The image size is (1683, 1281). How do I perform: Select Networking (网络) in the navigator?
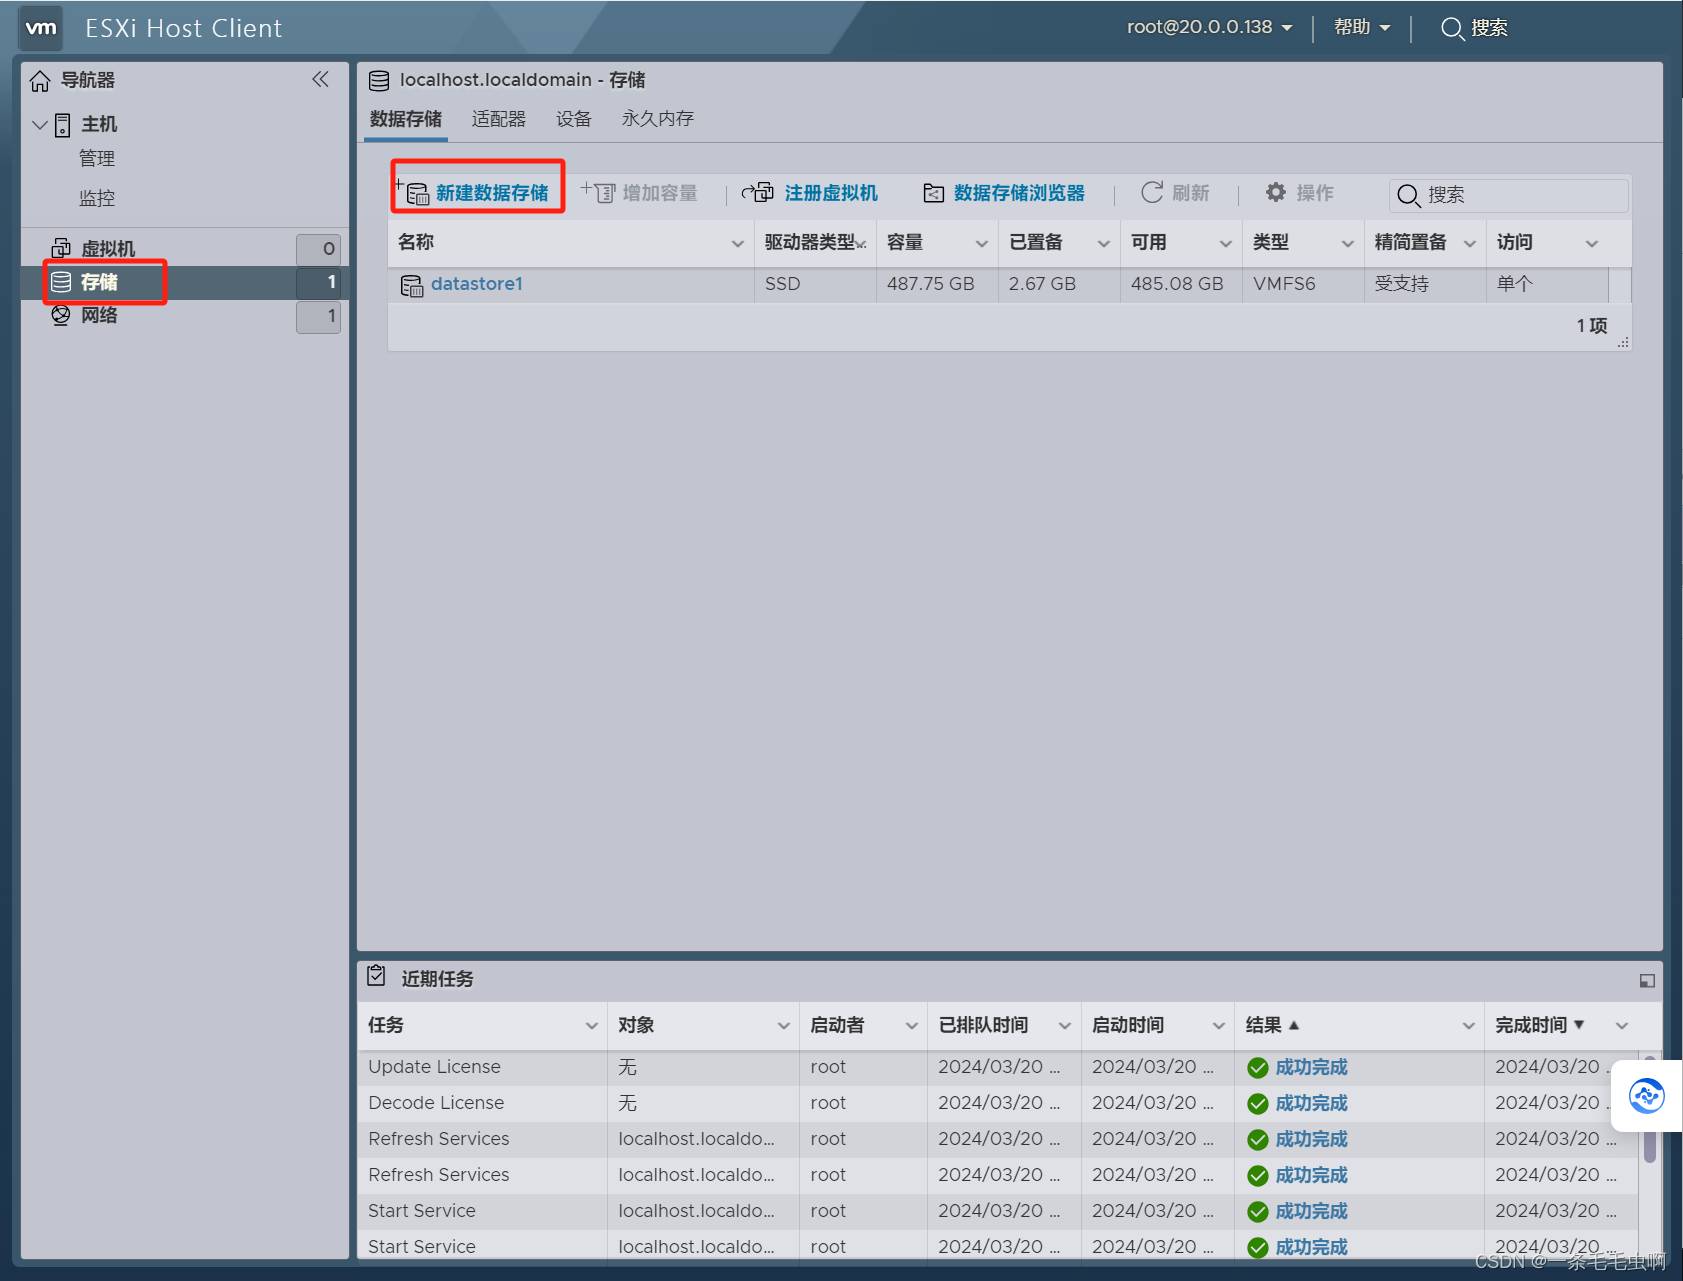coord(98,316)
